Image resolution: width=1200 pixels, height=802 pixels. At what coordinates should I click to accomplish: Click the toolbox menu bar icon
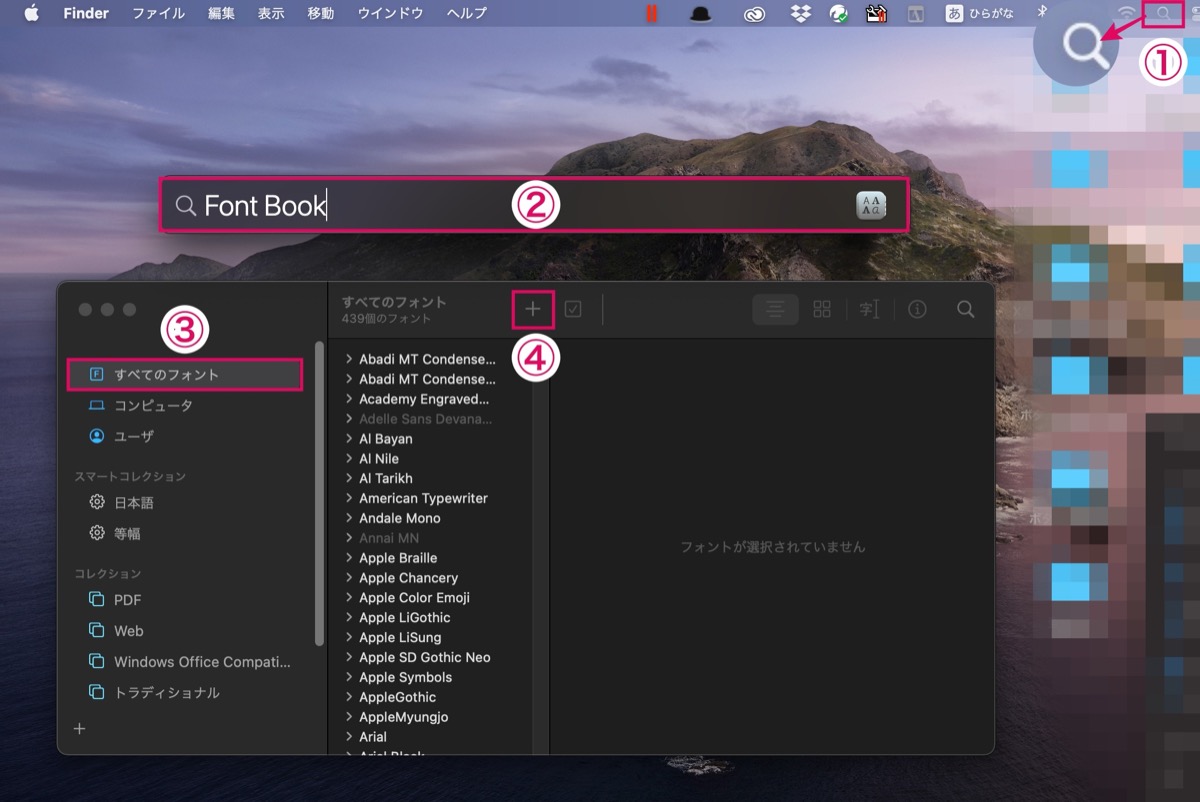(876, 13)
